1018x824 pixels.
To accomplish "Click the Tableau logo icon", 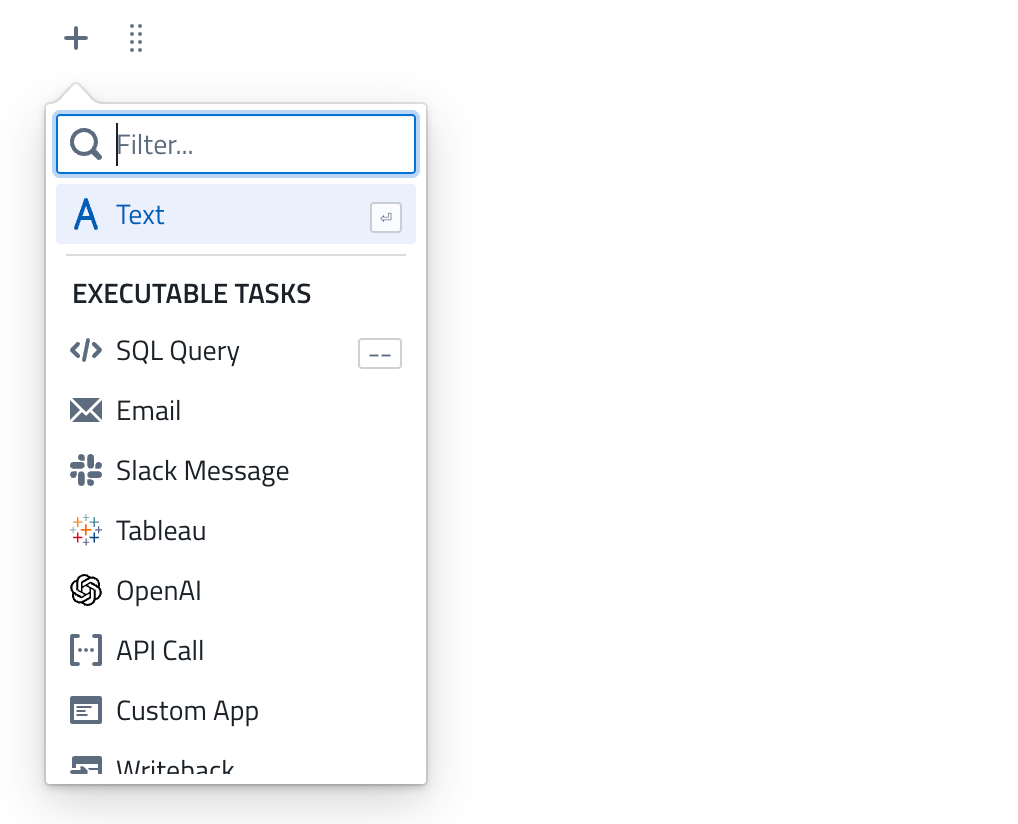I will (86, 531).
